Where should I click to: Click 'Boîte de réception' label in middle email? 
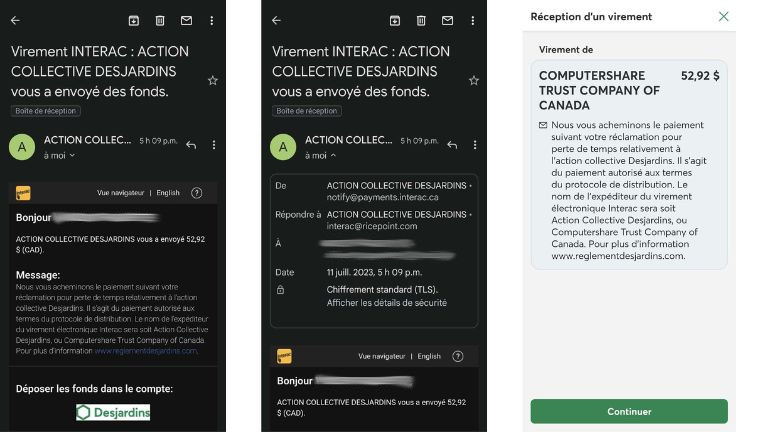coord(307,111)
